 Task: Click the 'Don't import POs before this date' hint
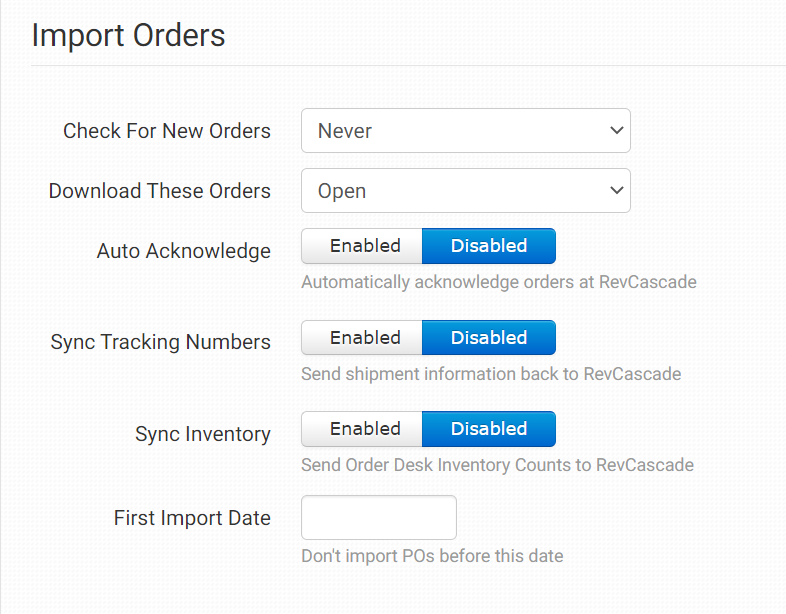(x=432, y=555)
